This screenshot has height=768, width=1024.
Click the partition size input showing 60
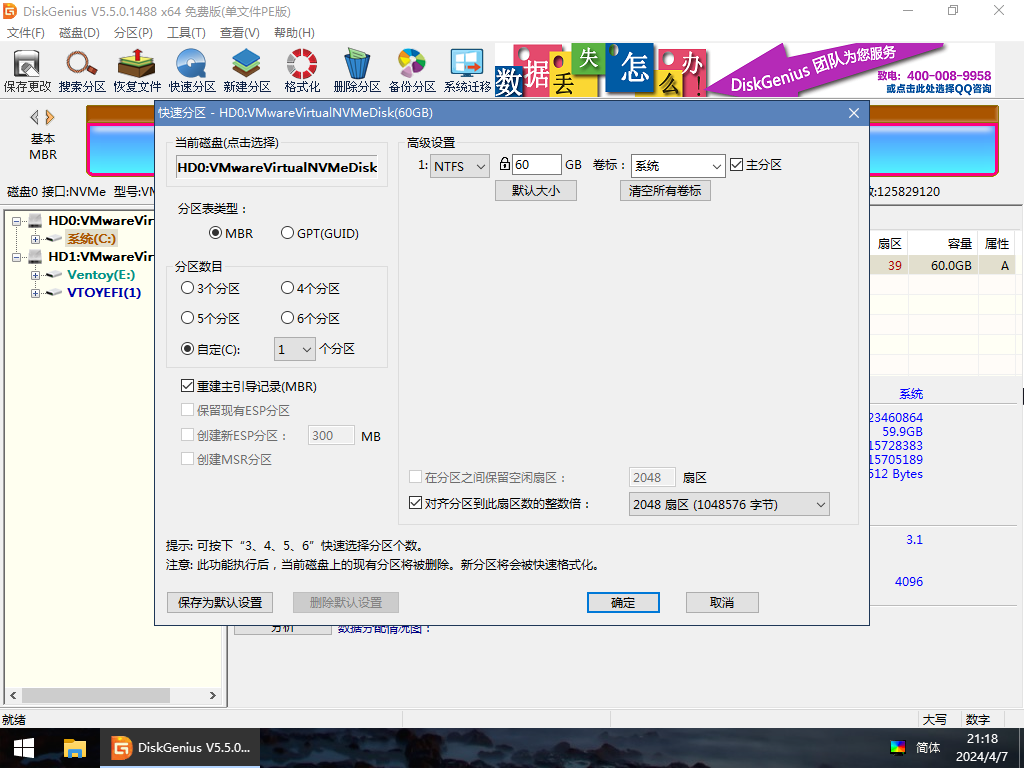click(x=536, y=164)
